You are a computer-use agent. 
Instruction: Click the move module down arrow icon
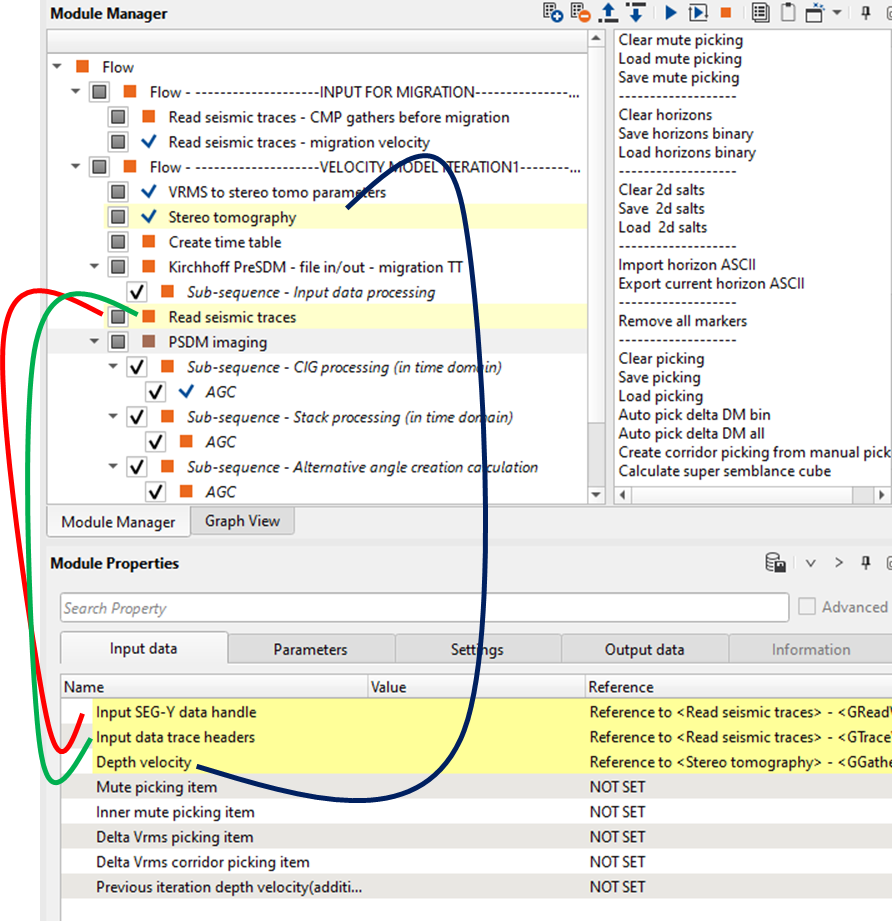pos(635,13)
